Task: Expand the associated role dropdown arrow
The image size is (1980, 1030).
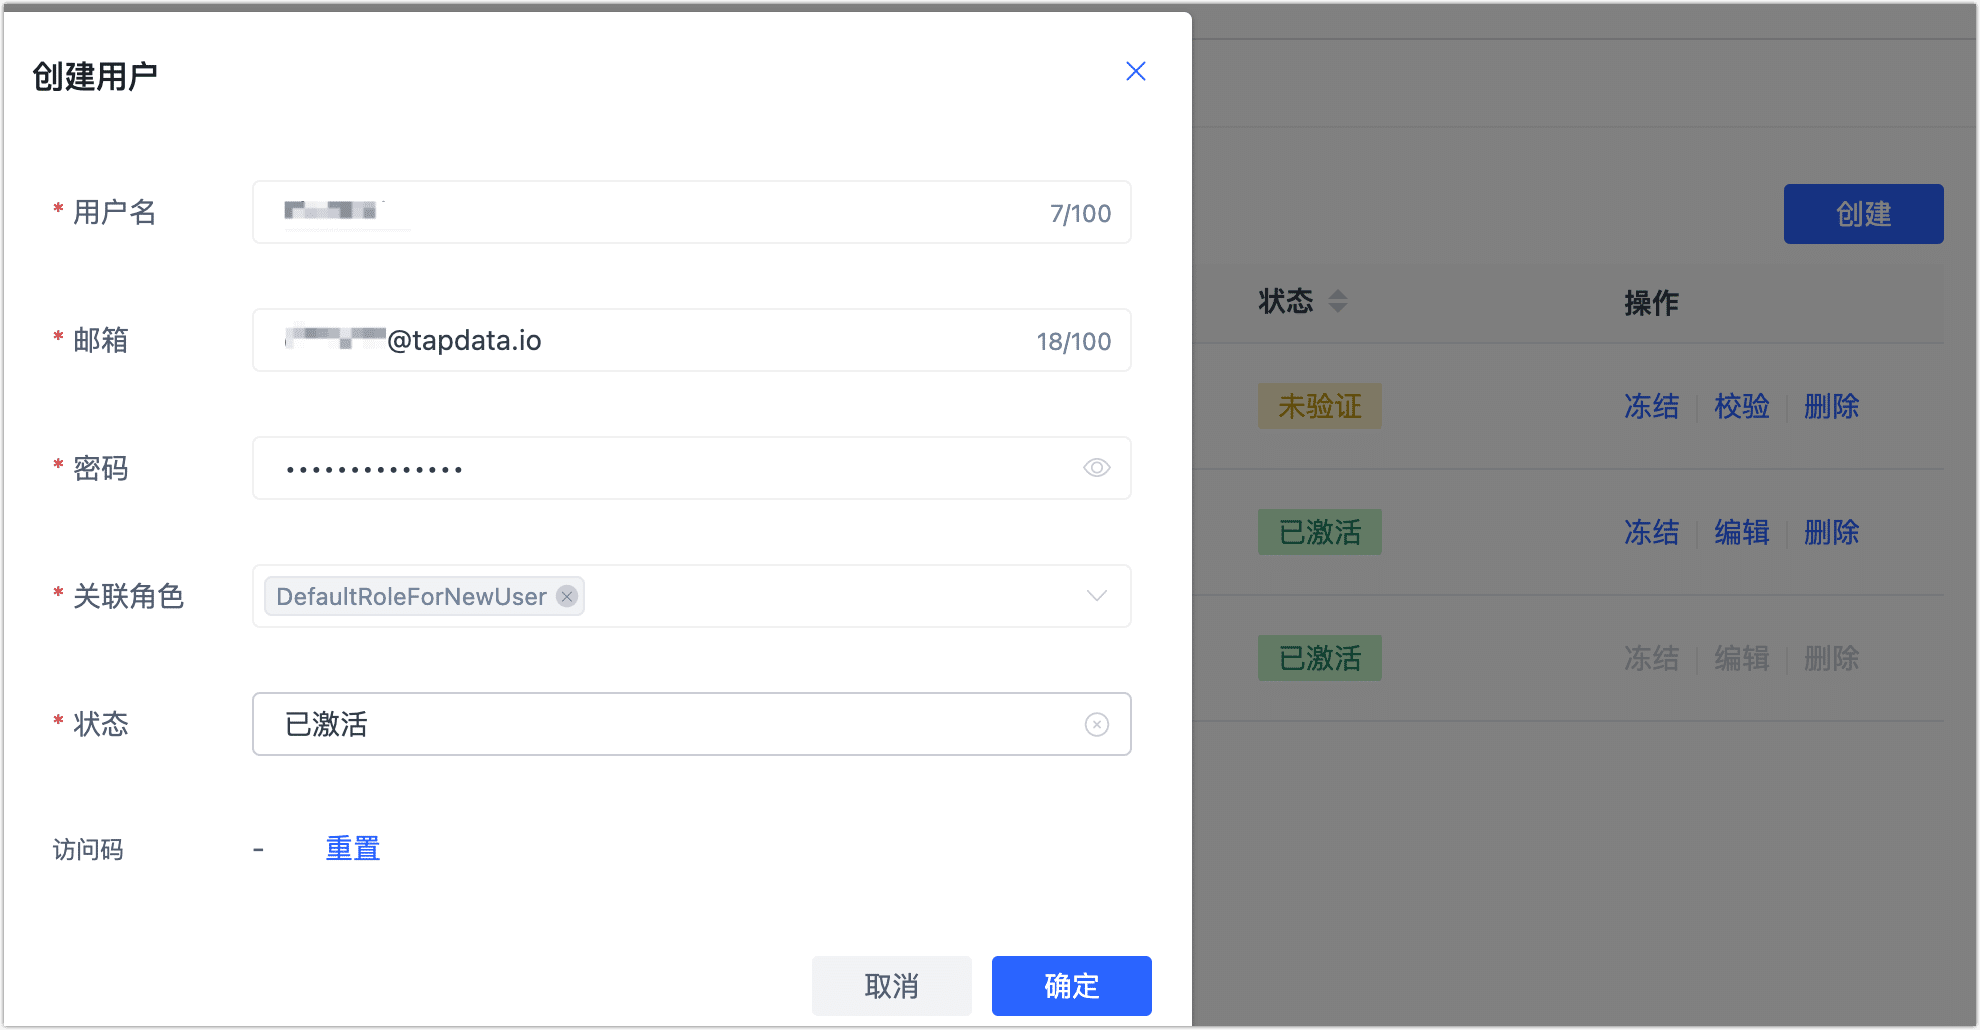Action: [x=1096, y=596]
